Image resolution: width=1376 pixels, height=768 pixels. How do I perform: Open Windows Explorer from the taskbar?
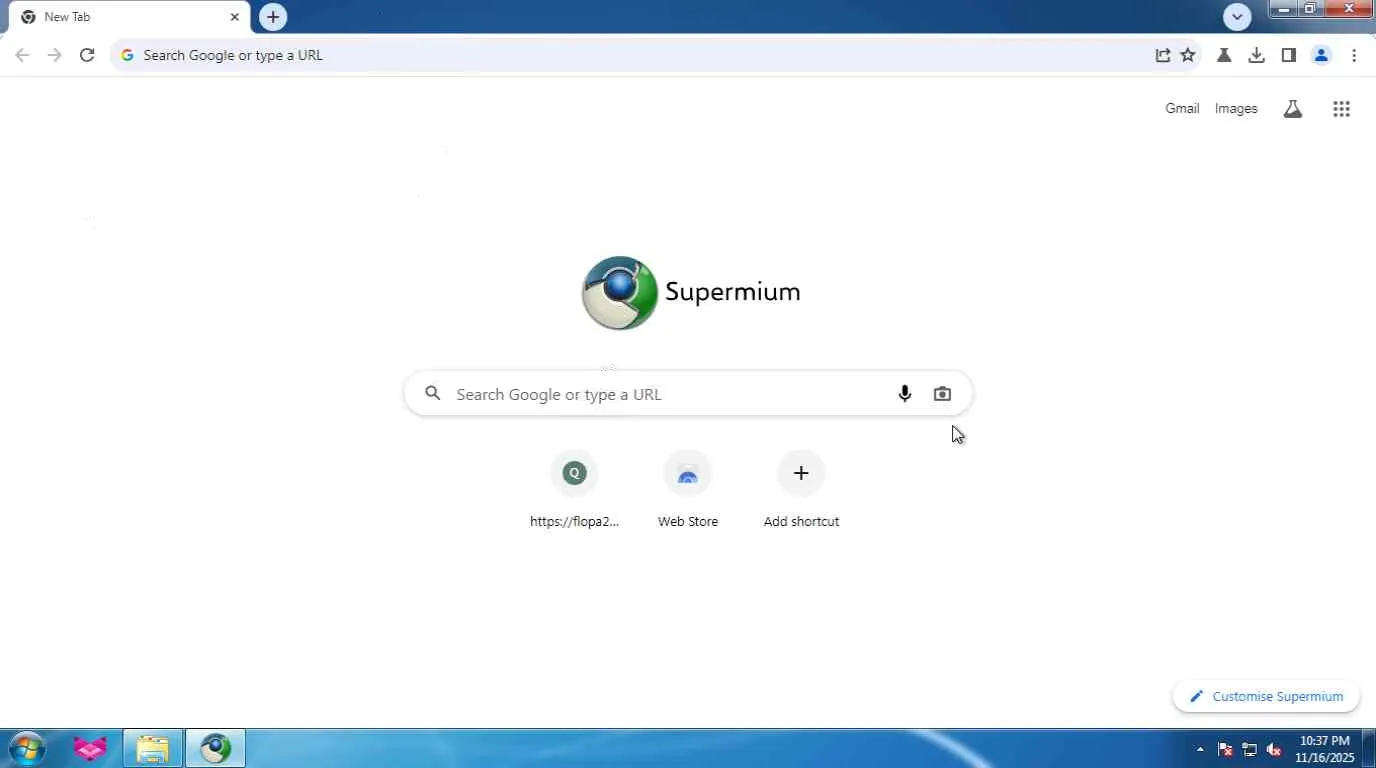coord(152,748)
